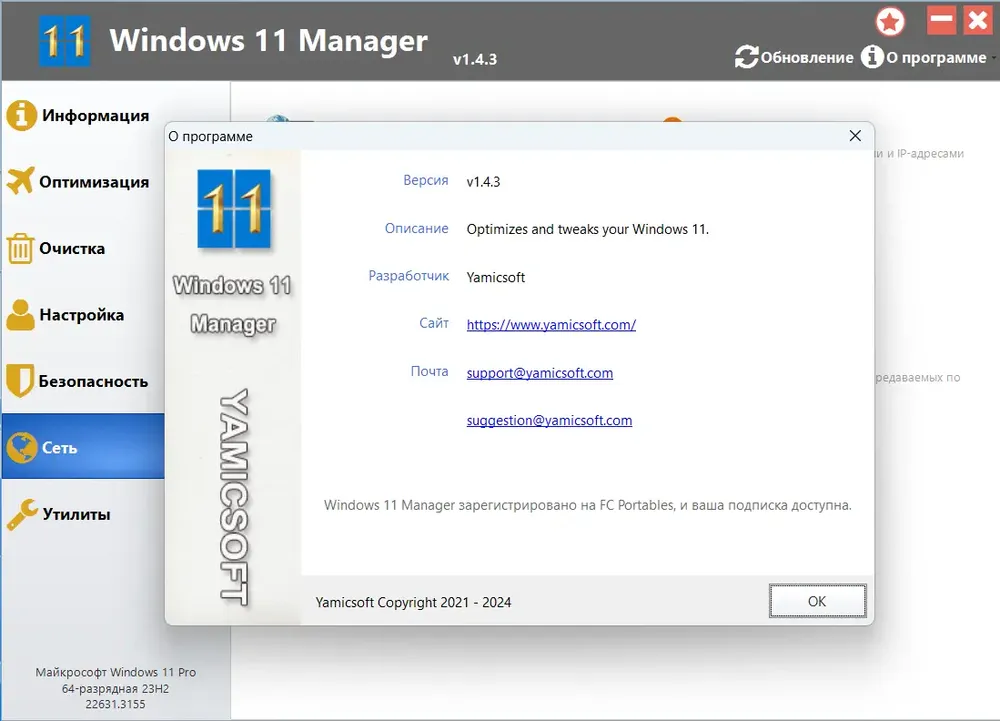Minimize the Windows 11 Manager window
This screenshot has width=1000, height=721.
pyautogui.click(x=941, y=20)
